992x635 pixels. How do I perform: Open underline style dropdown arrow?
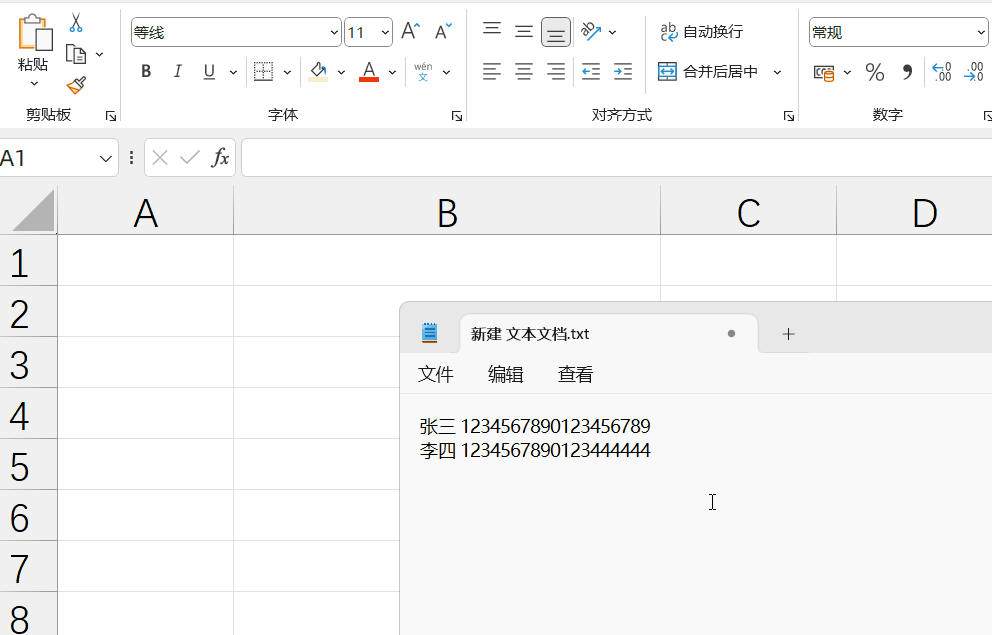(x=233, y=72)
